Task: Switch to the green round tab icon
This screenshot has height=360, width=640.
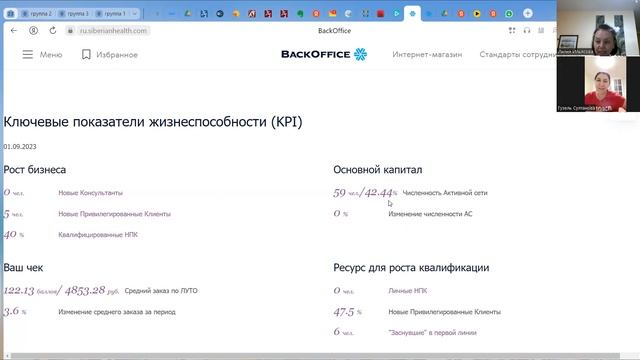Action: pyautogui.click(x=300, y=13)
